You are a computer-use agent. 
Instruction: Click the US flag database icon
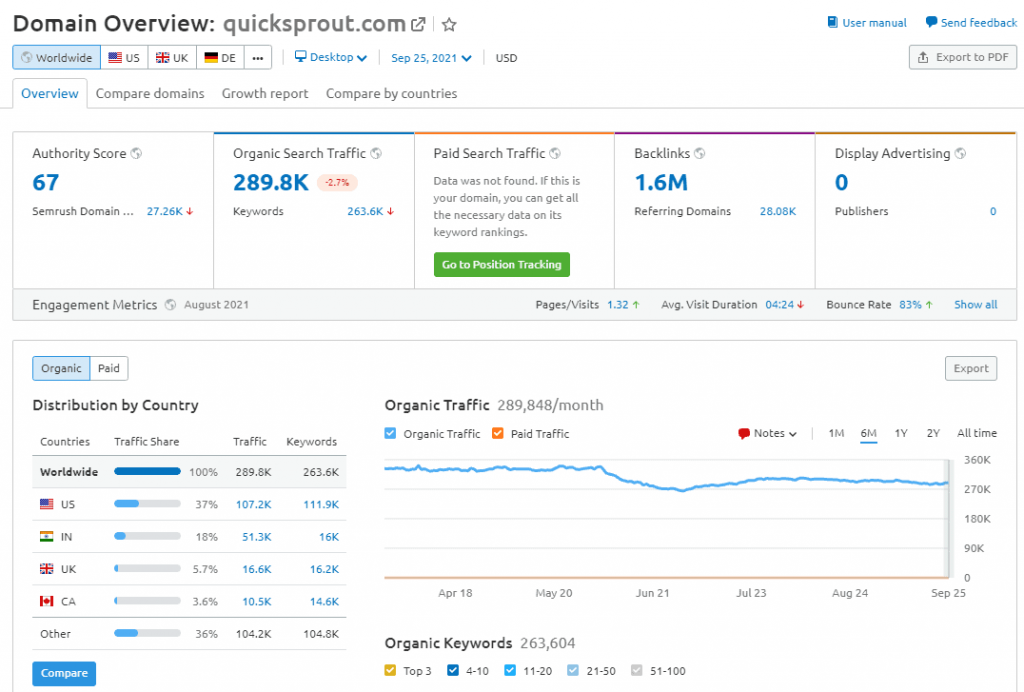[x=115, y=57]
